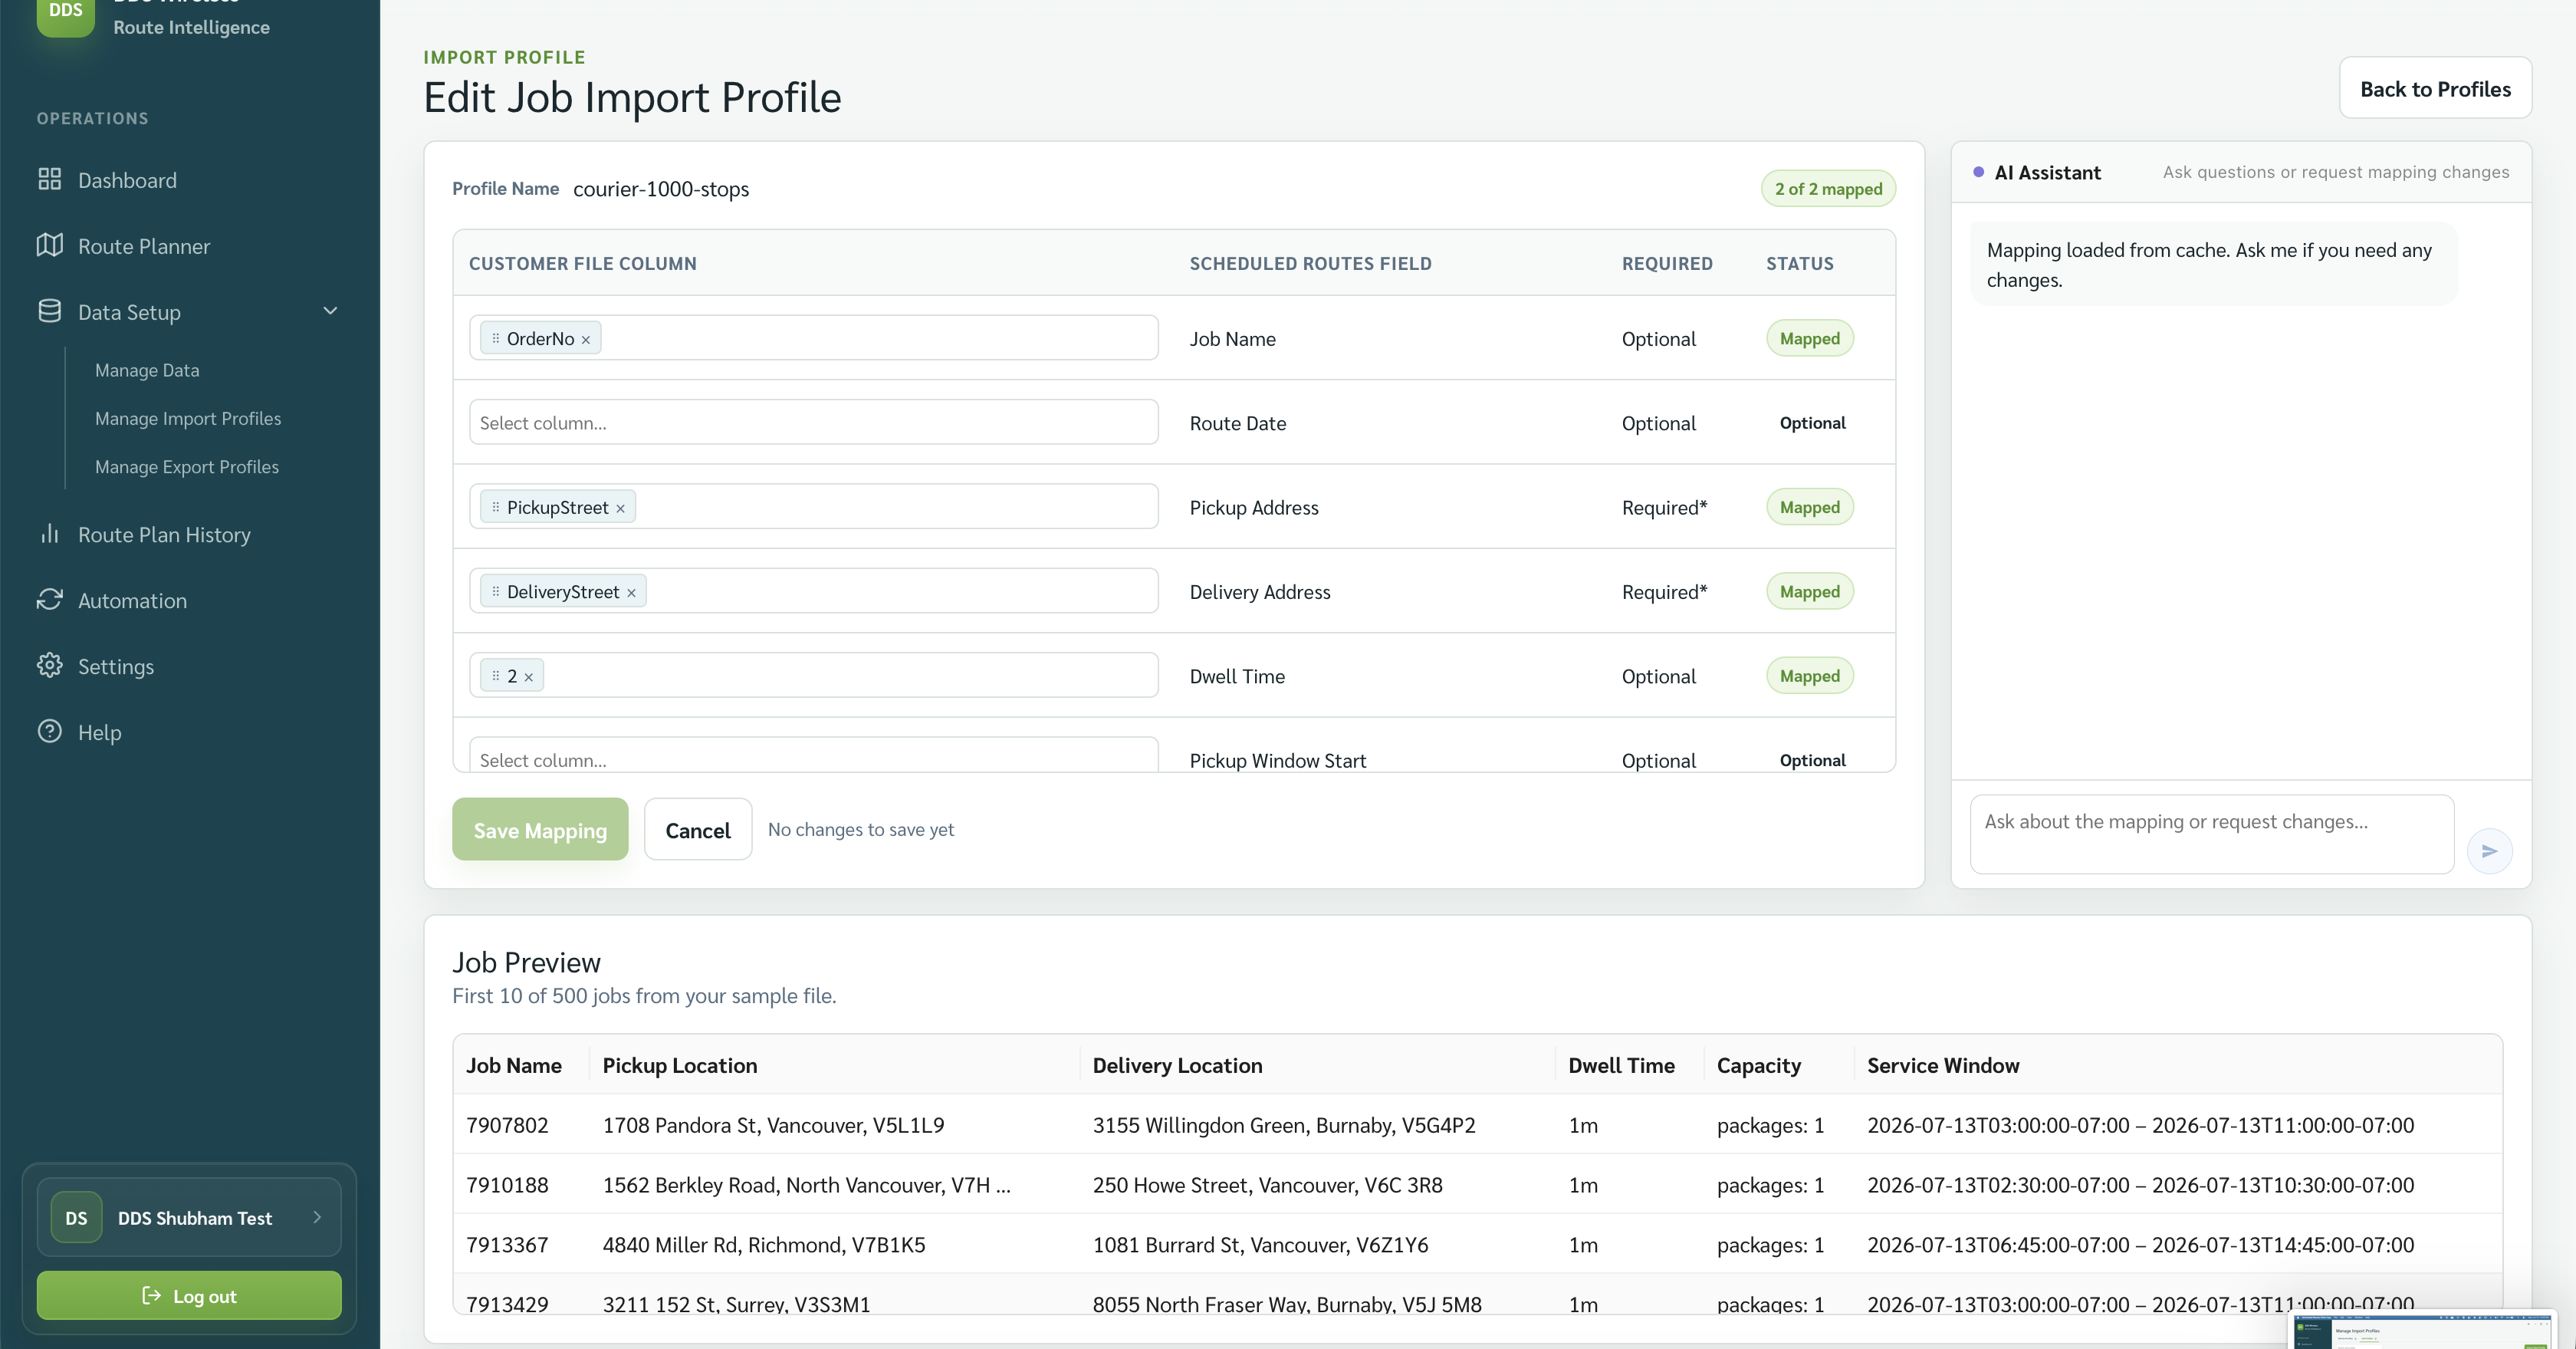Remove the PickupStreet column tag
The height and width of the screenshot is (1349, 2576).
[620, 509]
